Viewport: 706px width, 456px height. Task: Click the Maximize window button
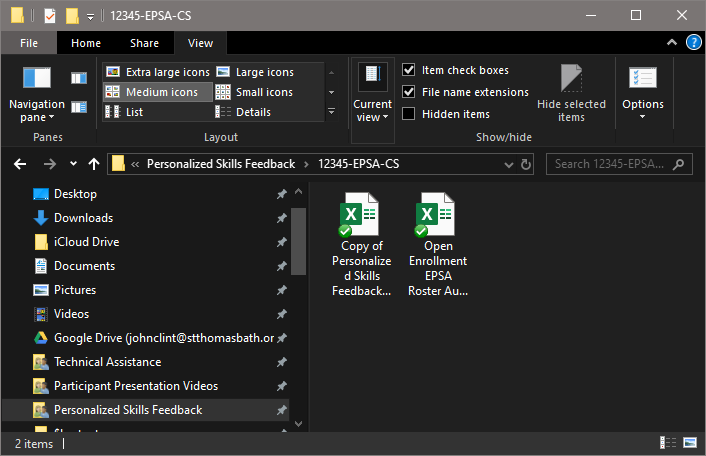[x=636, y=15]
